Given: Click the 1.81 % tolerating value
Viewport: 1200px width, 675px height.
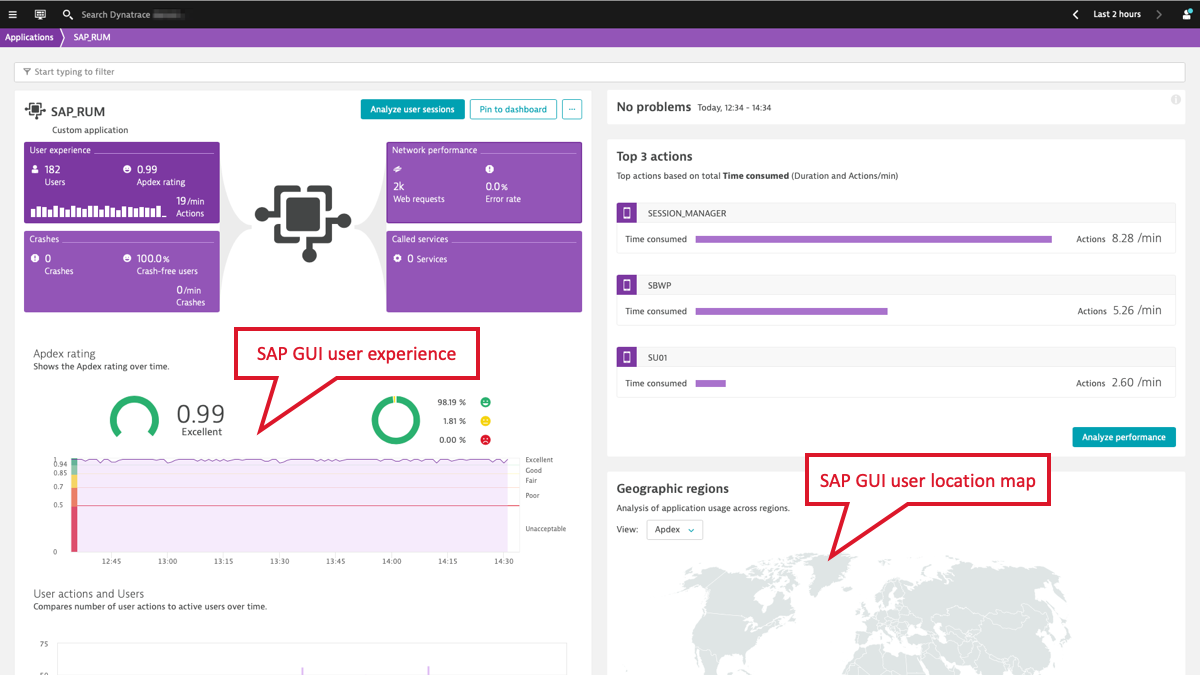Looking at the screenshot, I should coord(454,421).
